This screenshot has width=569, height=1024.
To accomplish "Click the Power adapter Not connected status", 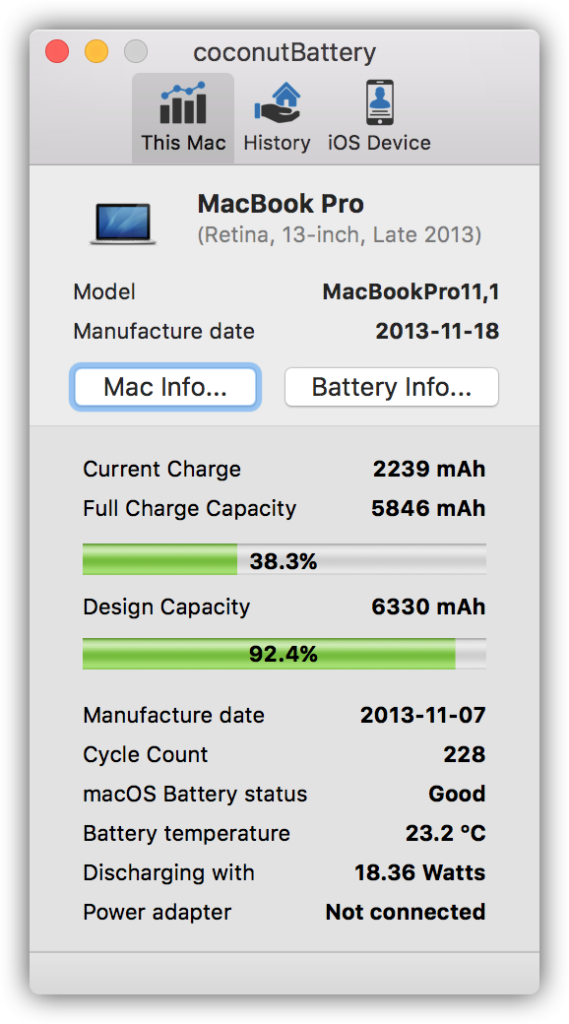I will (x=406, y=912).
